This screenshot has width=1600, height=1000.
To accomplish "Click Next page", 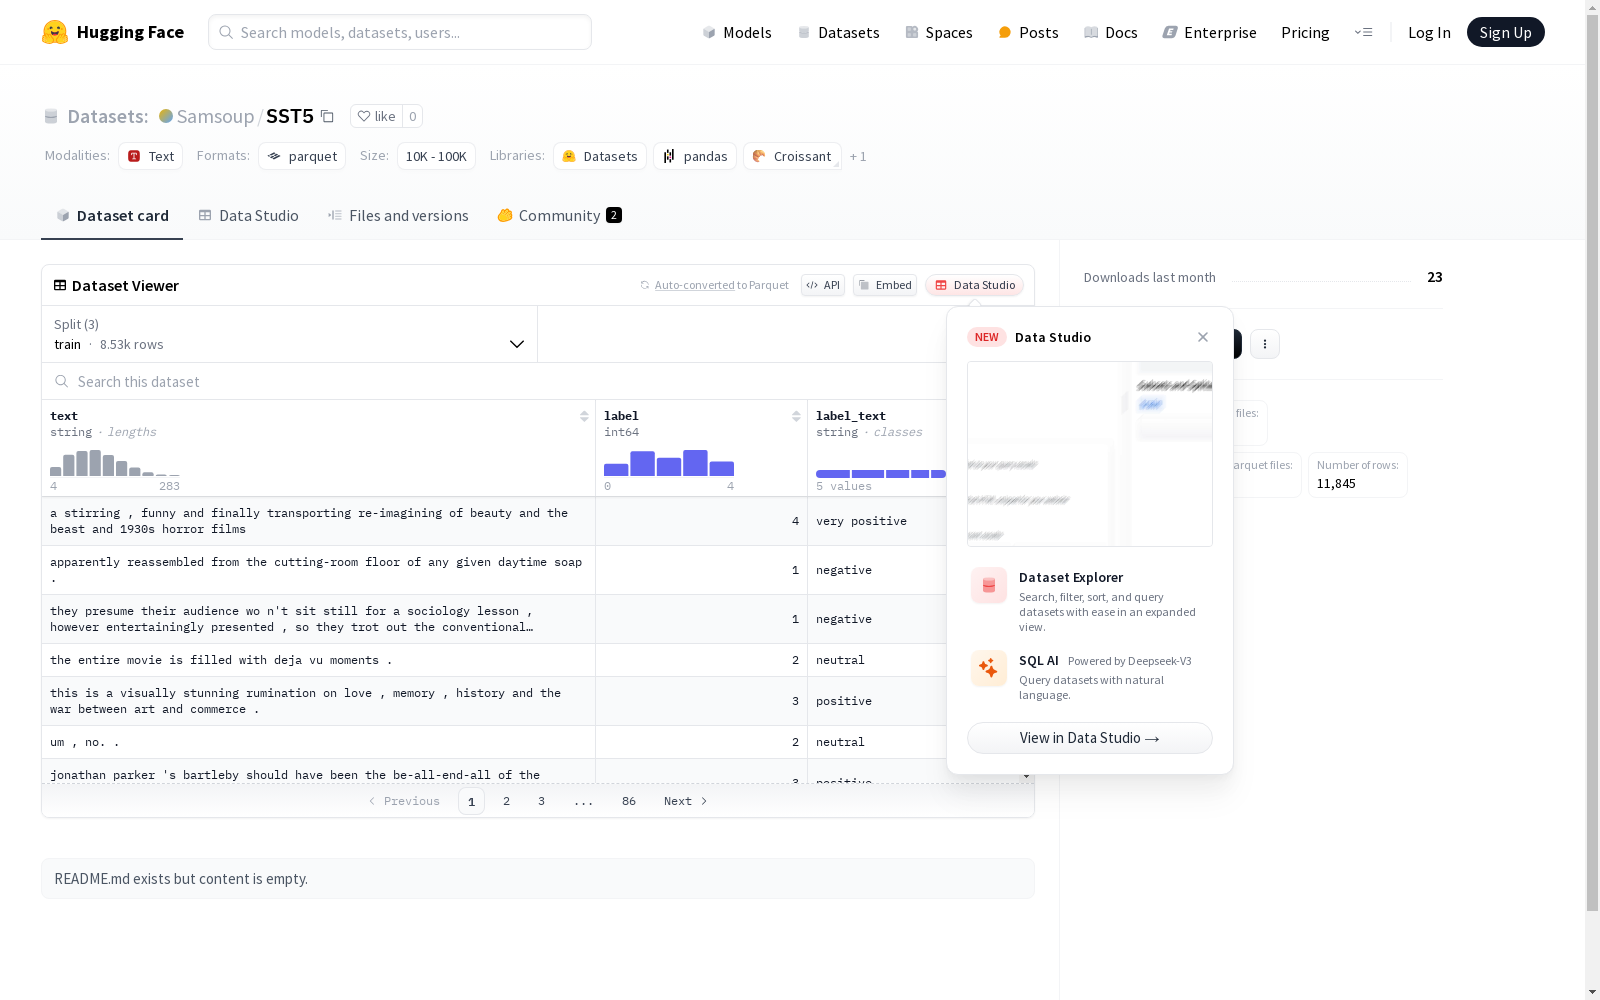I will tap(686, 801).
